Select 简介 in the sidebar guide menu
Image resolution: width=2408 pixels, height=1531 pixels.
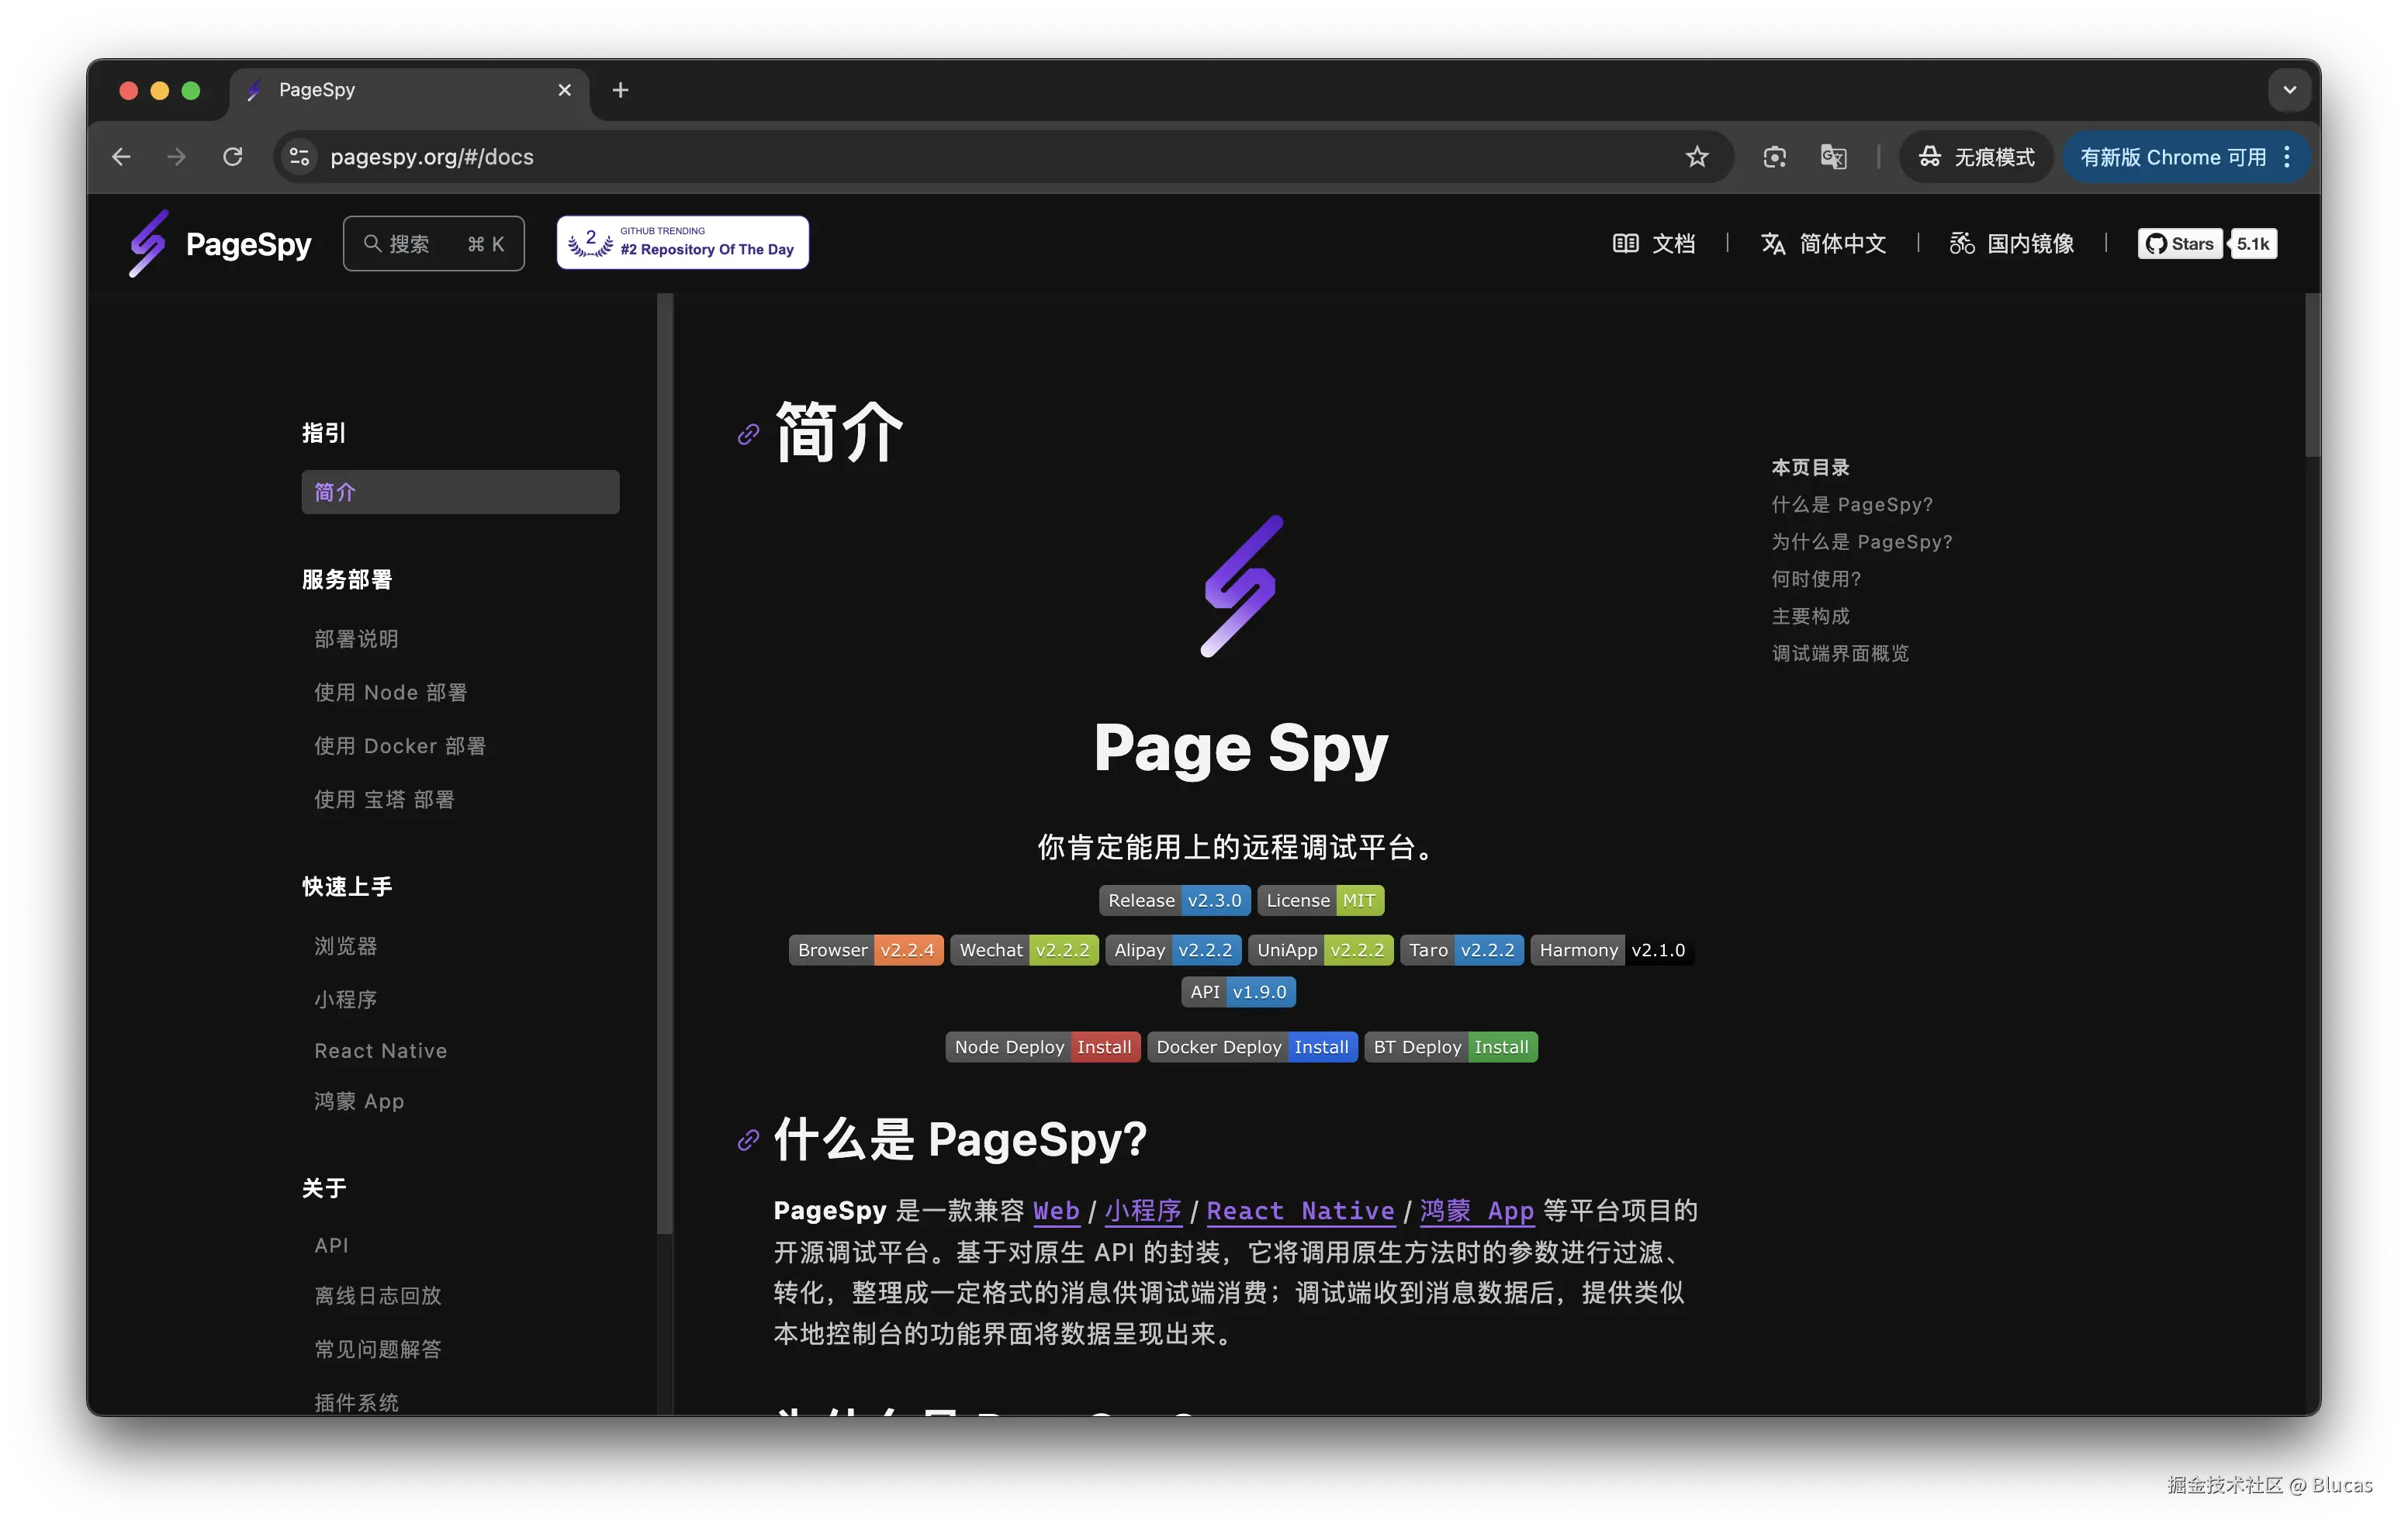(460, 492)
